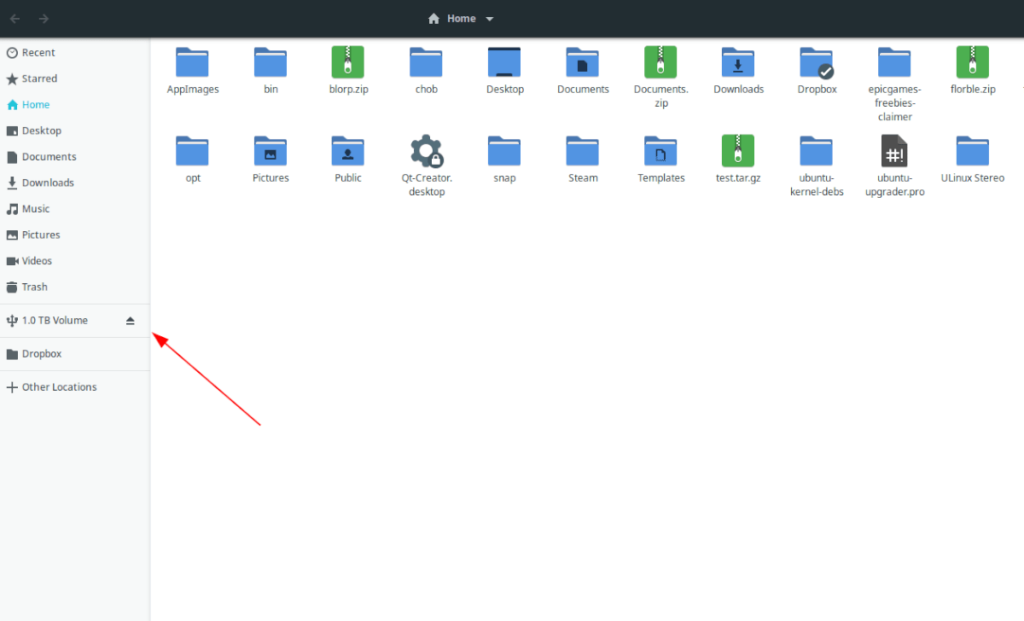Open Starred items in sidebar
Viewport: 1024px width, 621px height.
tap(74, 78)
